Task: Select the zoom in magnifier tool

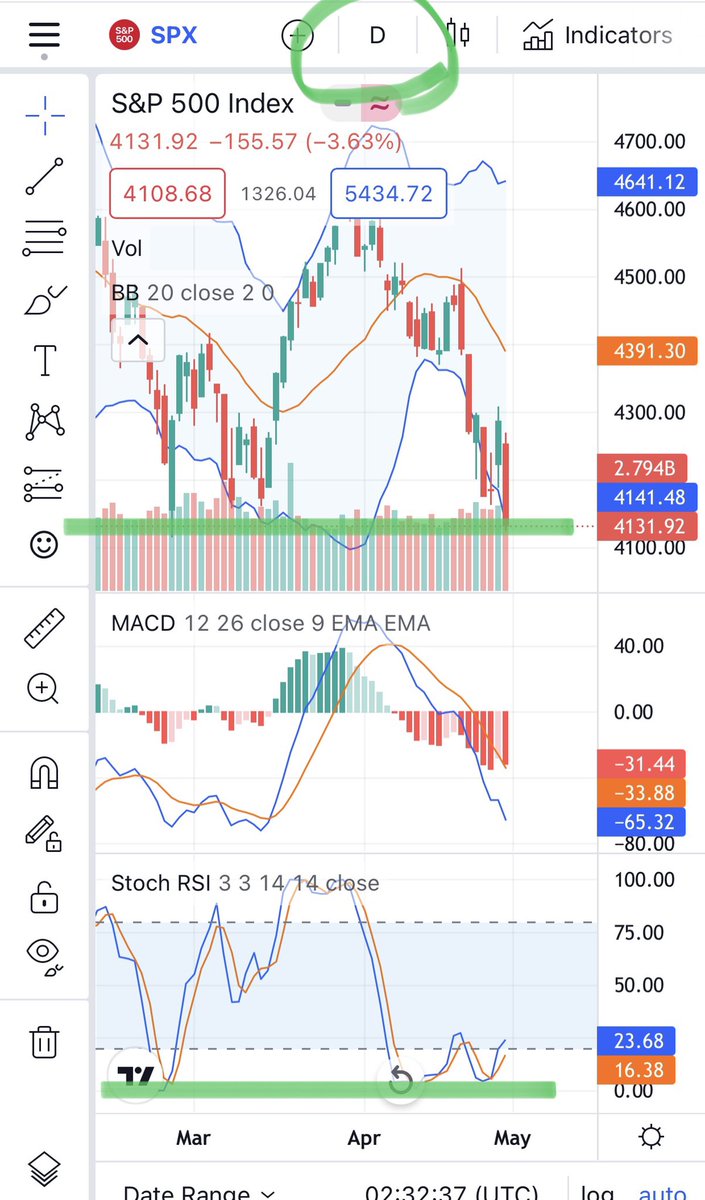Action: tap(44, 688)
